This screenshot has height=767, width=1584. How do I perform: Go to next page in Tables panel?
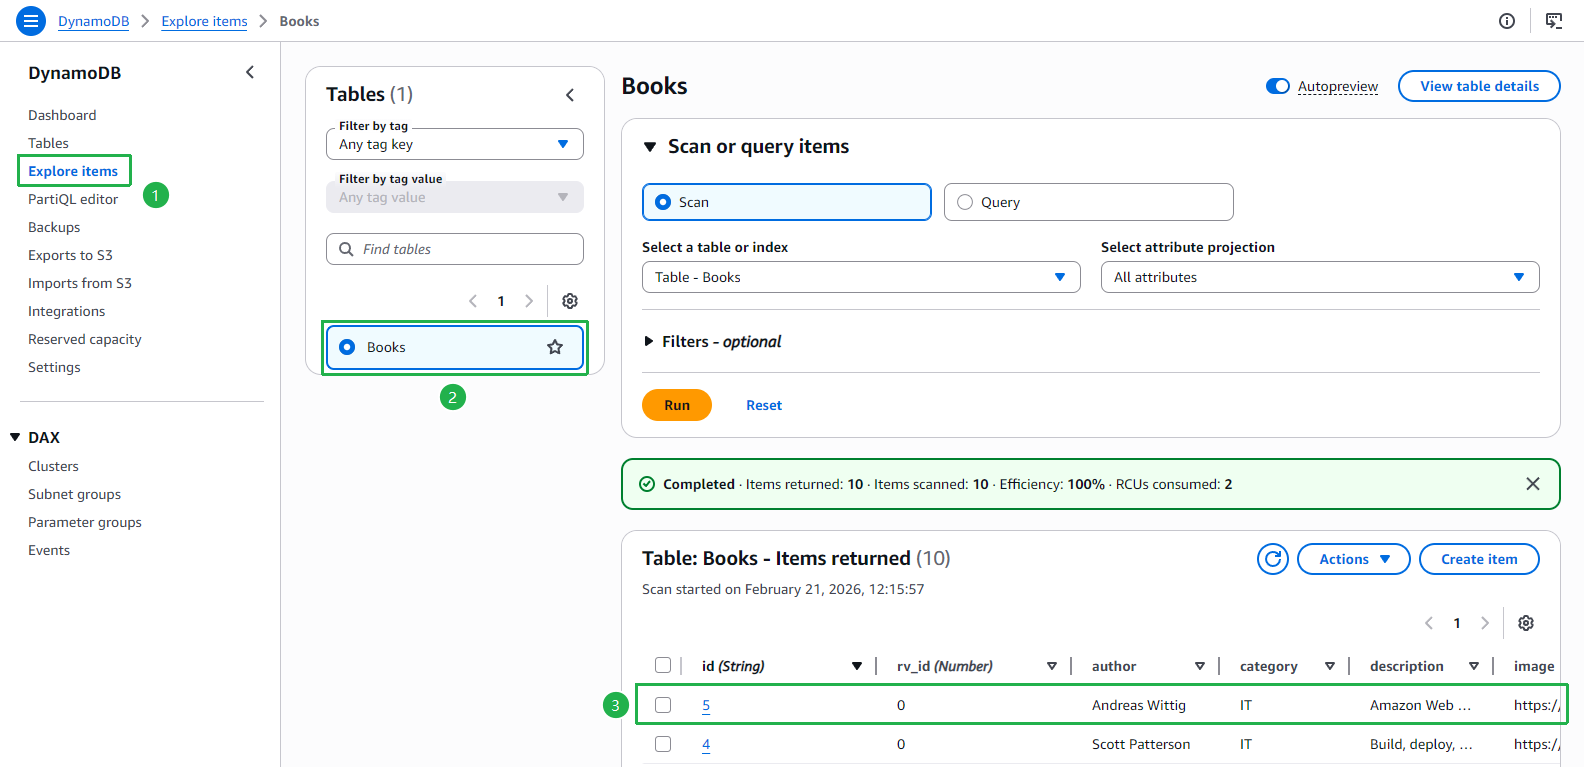tap(529, 301)
